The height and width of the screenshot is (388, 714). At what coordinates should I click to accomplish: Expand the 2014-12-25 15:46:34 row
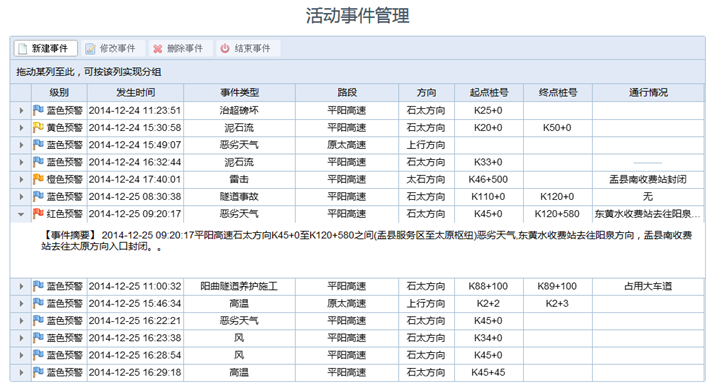click(x=21, y=304)
